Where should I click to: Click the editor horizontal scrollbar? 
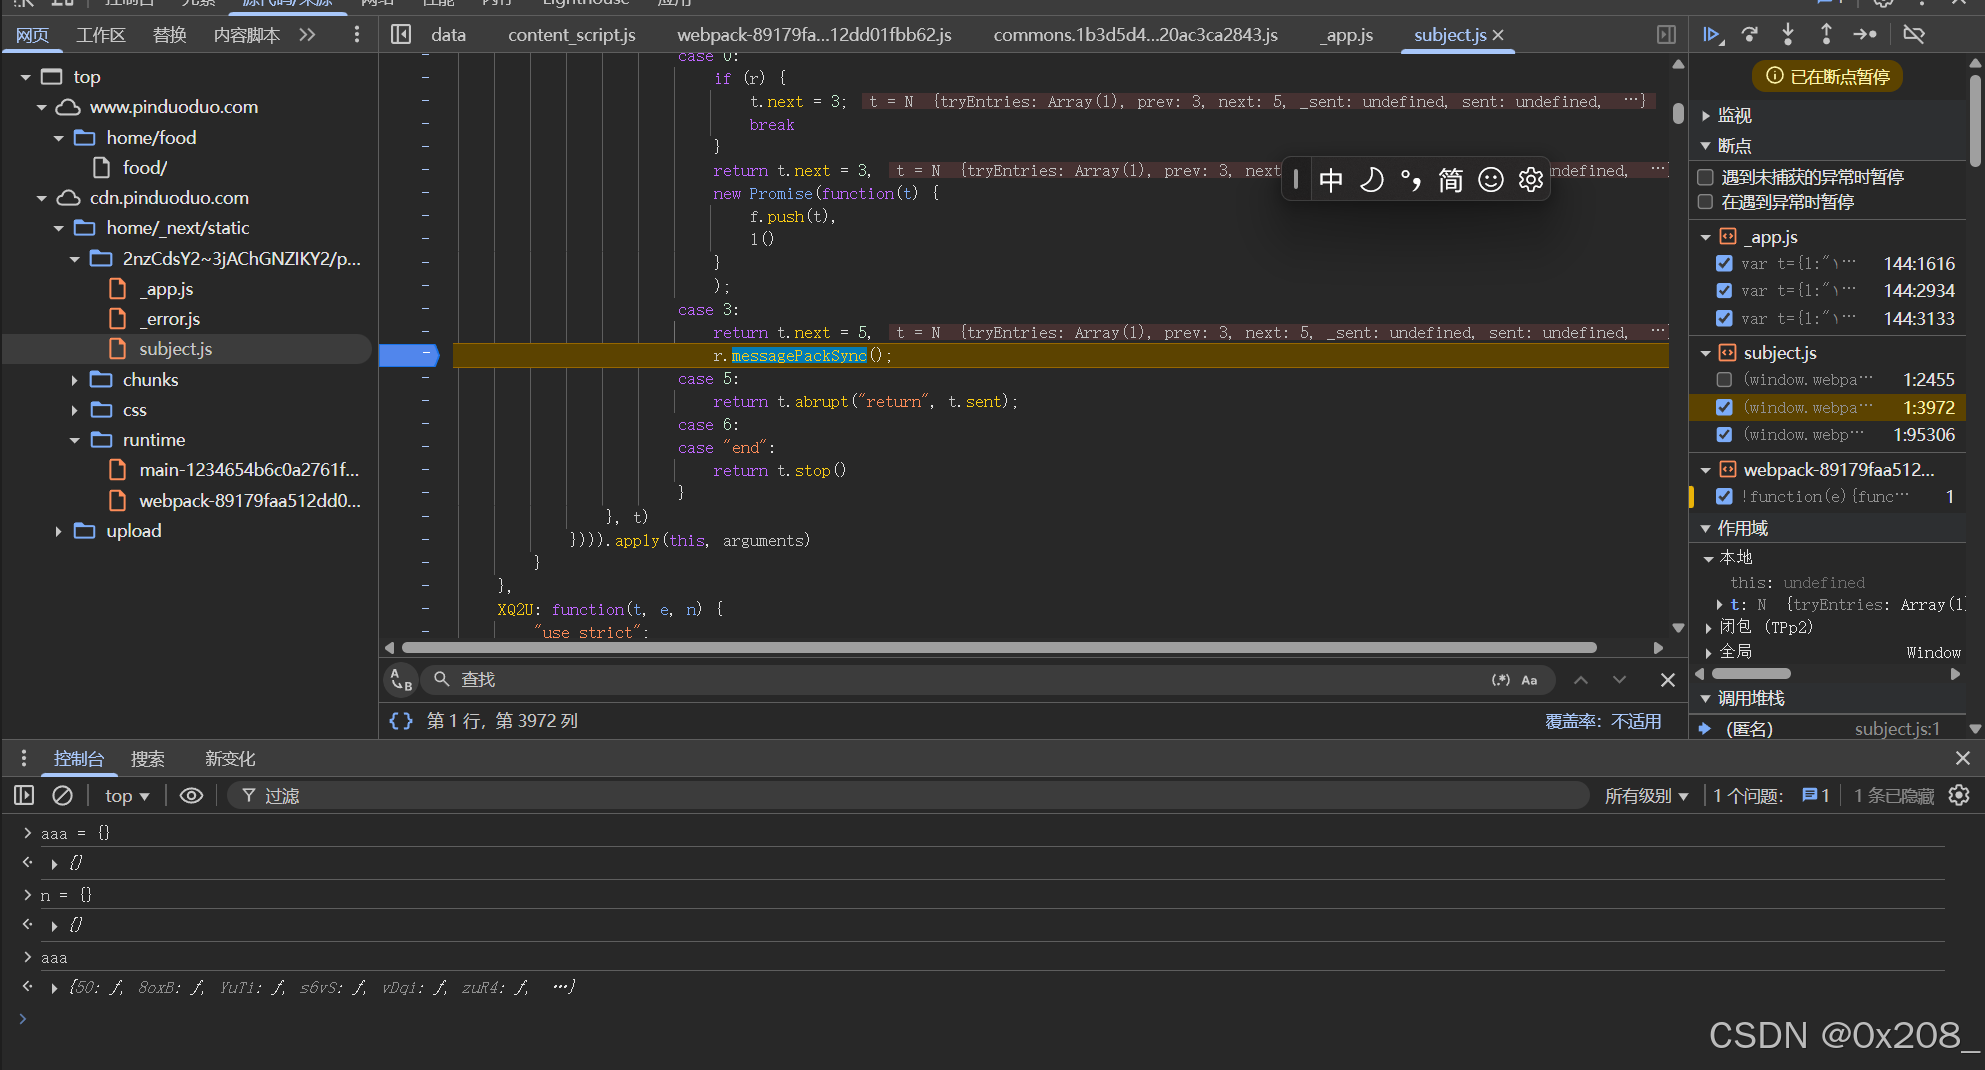pos(999,648)
